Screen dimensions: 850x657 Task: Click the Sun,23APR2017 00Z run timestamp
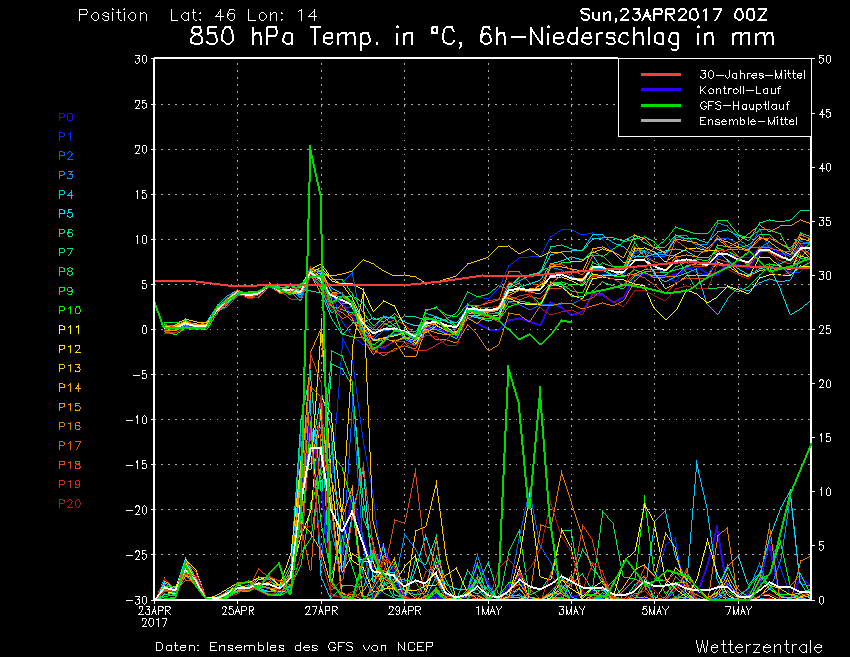point(673,15)
